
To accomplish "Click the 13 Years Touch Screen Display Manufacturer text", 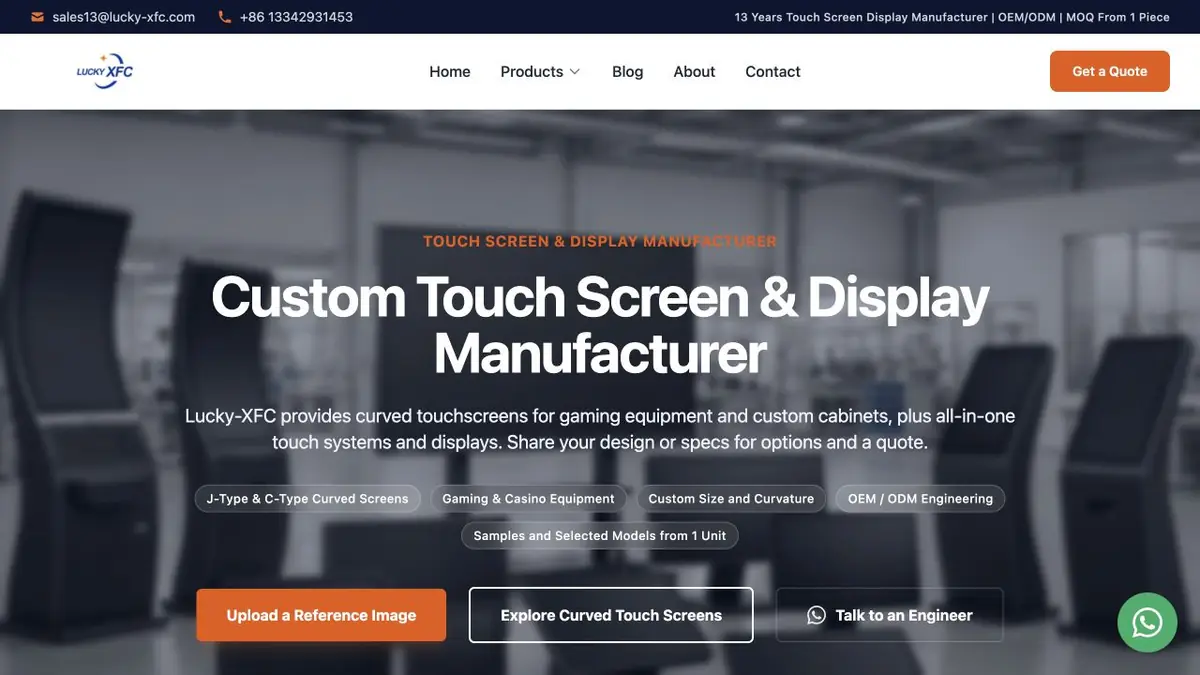I will [861, 17].
